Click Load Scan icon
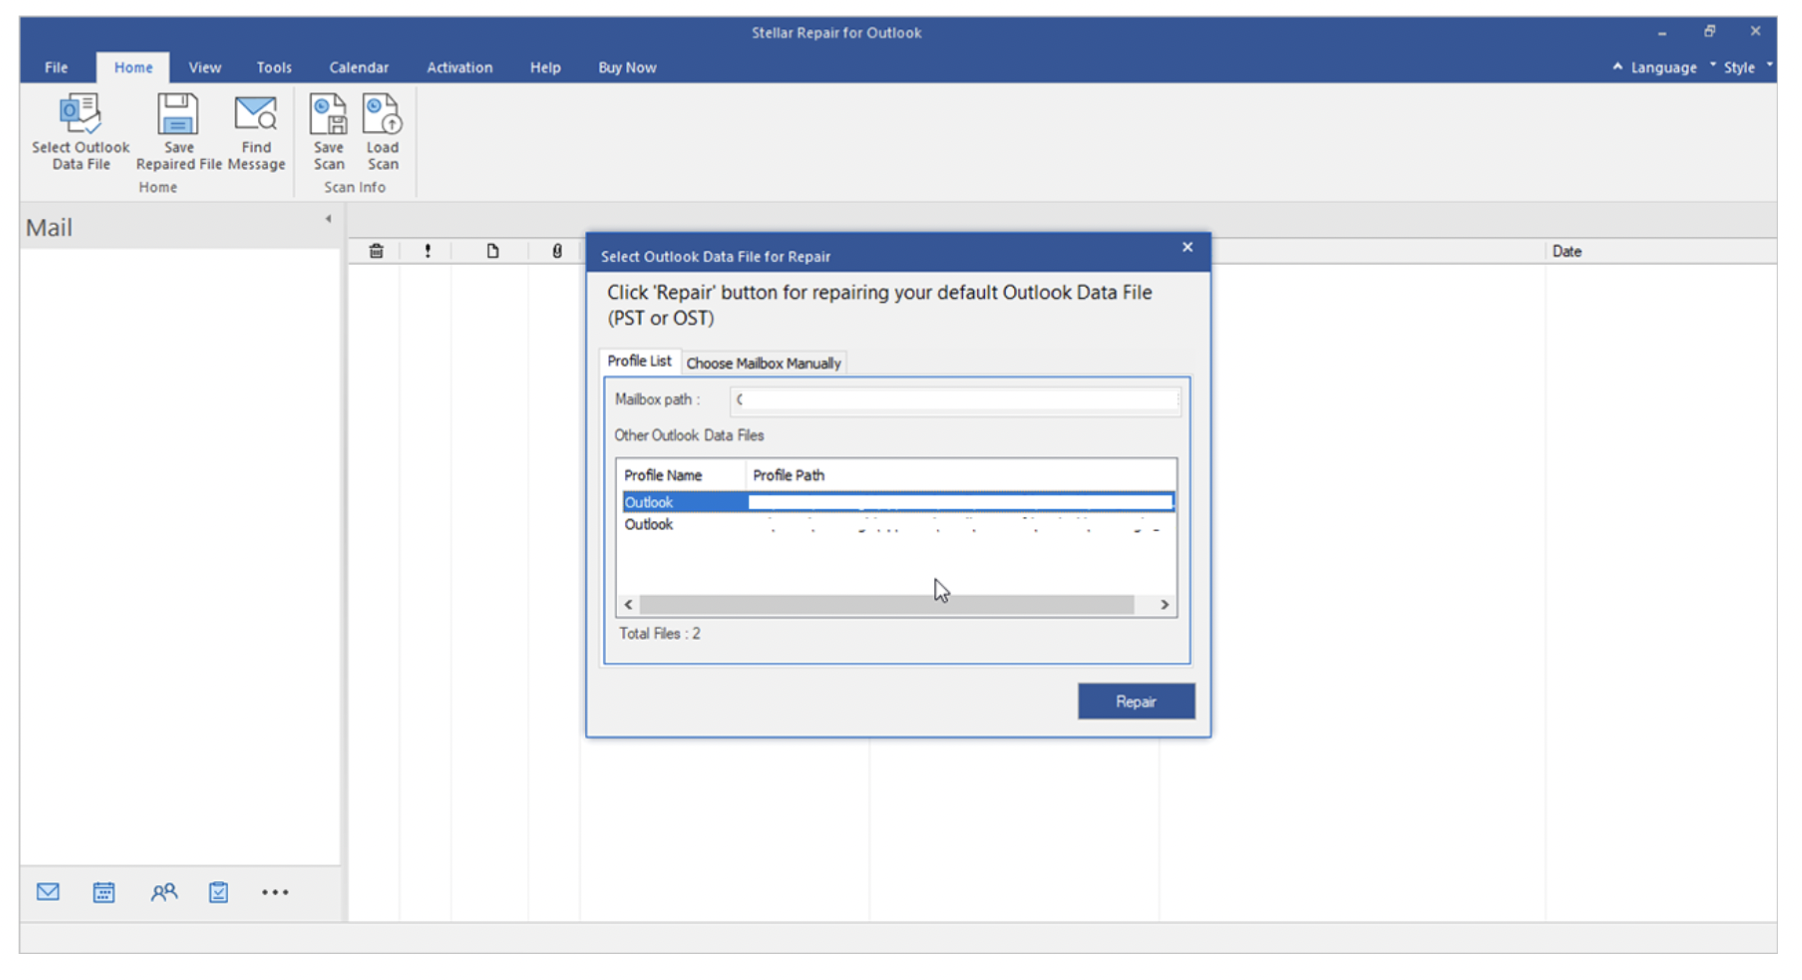Image resolution: width=1802 pixels, height=980 pixels. (x=382, y=115)
